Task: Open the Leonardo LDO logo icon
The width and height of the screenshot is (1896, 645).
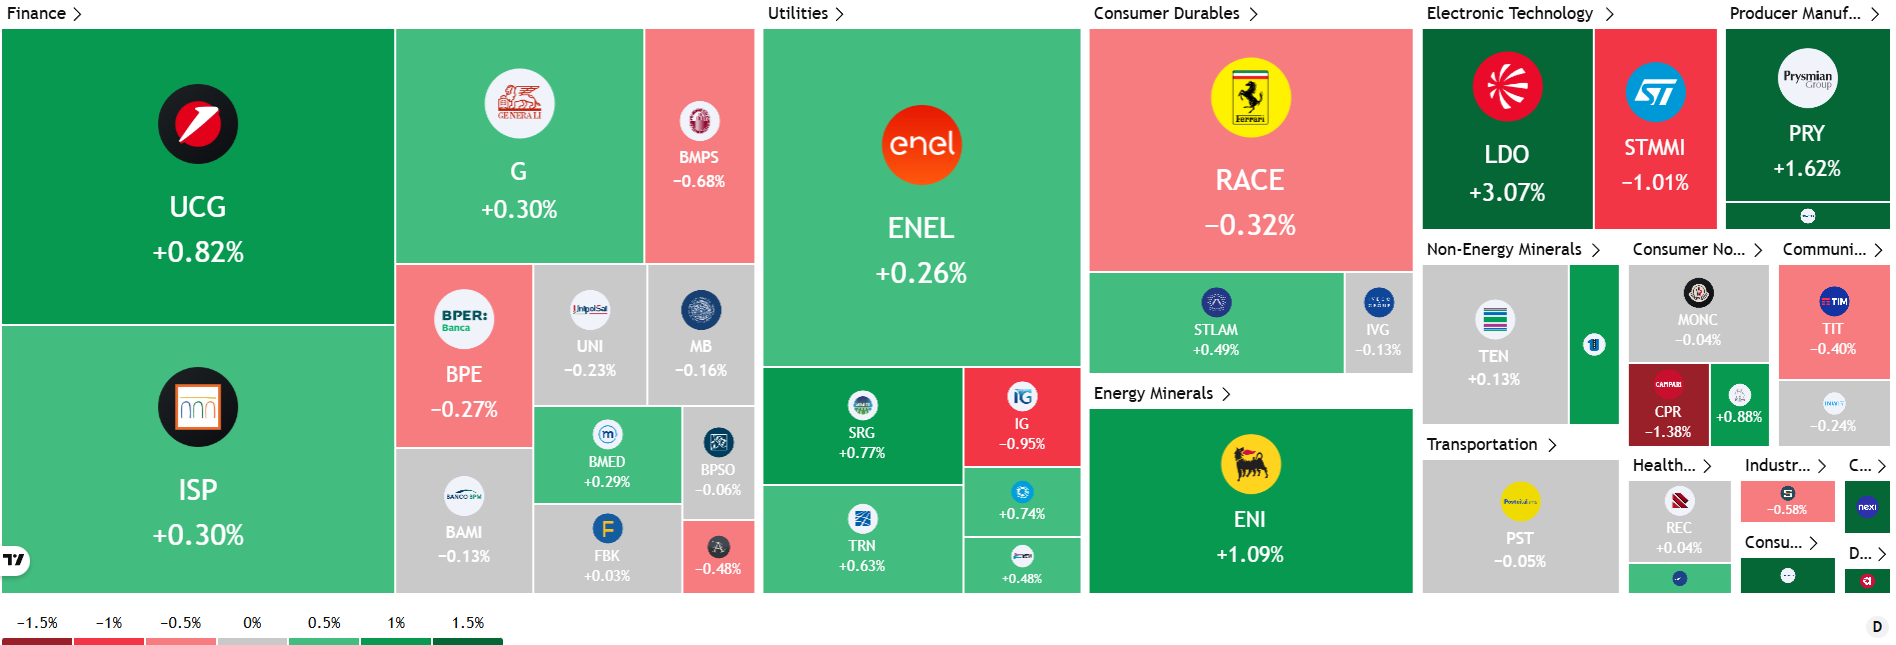Action: (1507, 86)
